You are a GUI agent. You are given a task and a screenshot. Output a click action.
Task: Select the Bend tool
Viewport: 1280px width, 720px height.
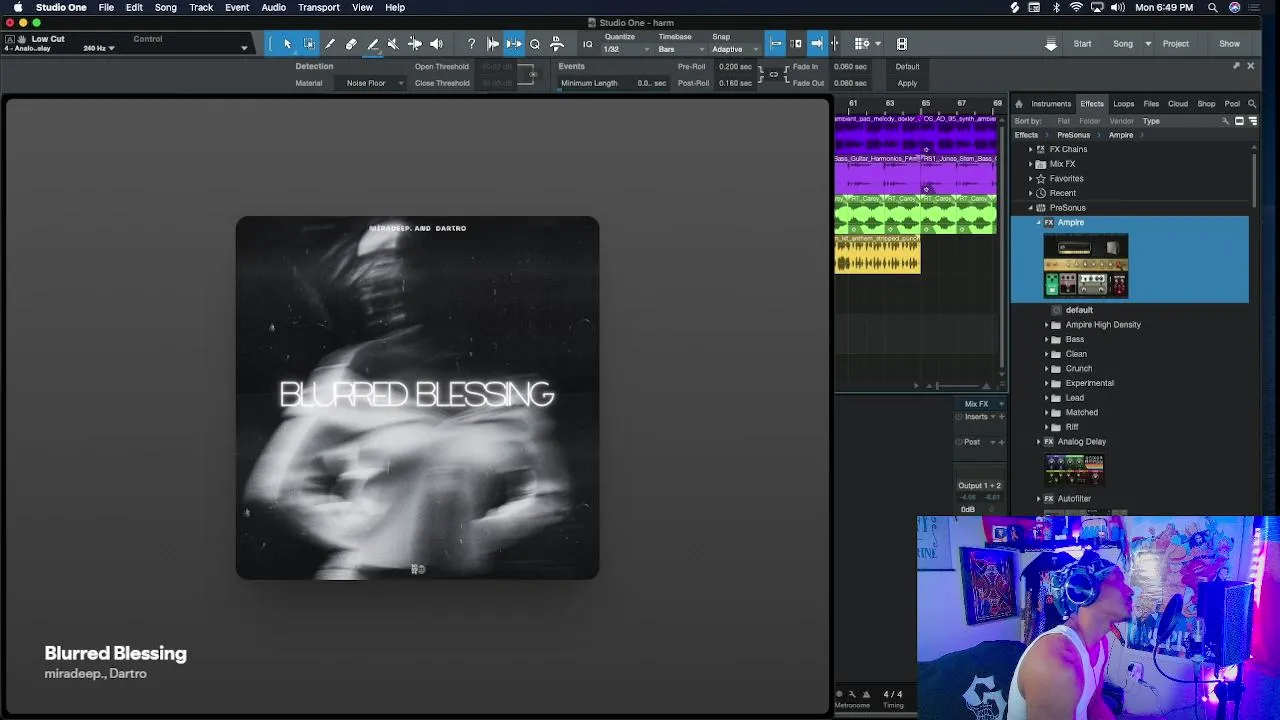(415, 44)
